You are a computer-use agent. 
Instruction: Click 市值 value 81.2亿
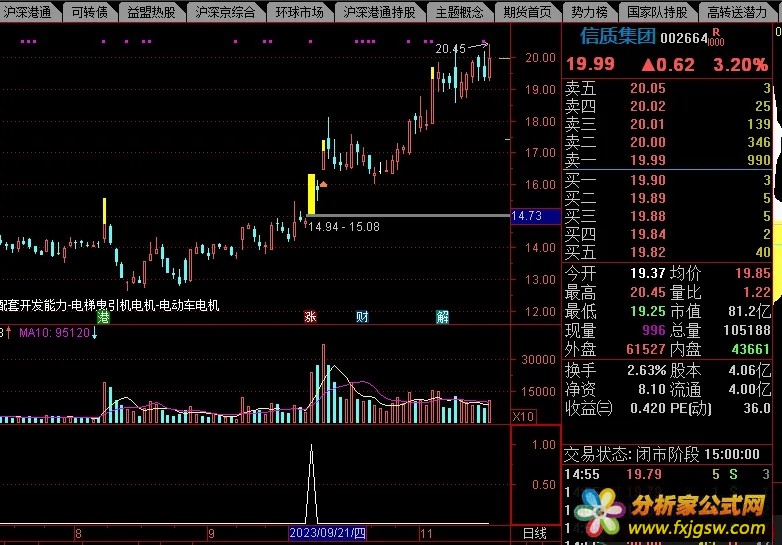(749, 311)
